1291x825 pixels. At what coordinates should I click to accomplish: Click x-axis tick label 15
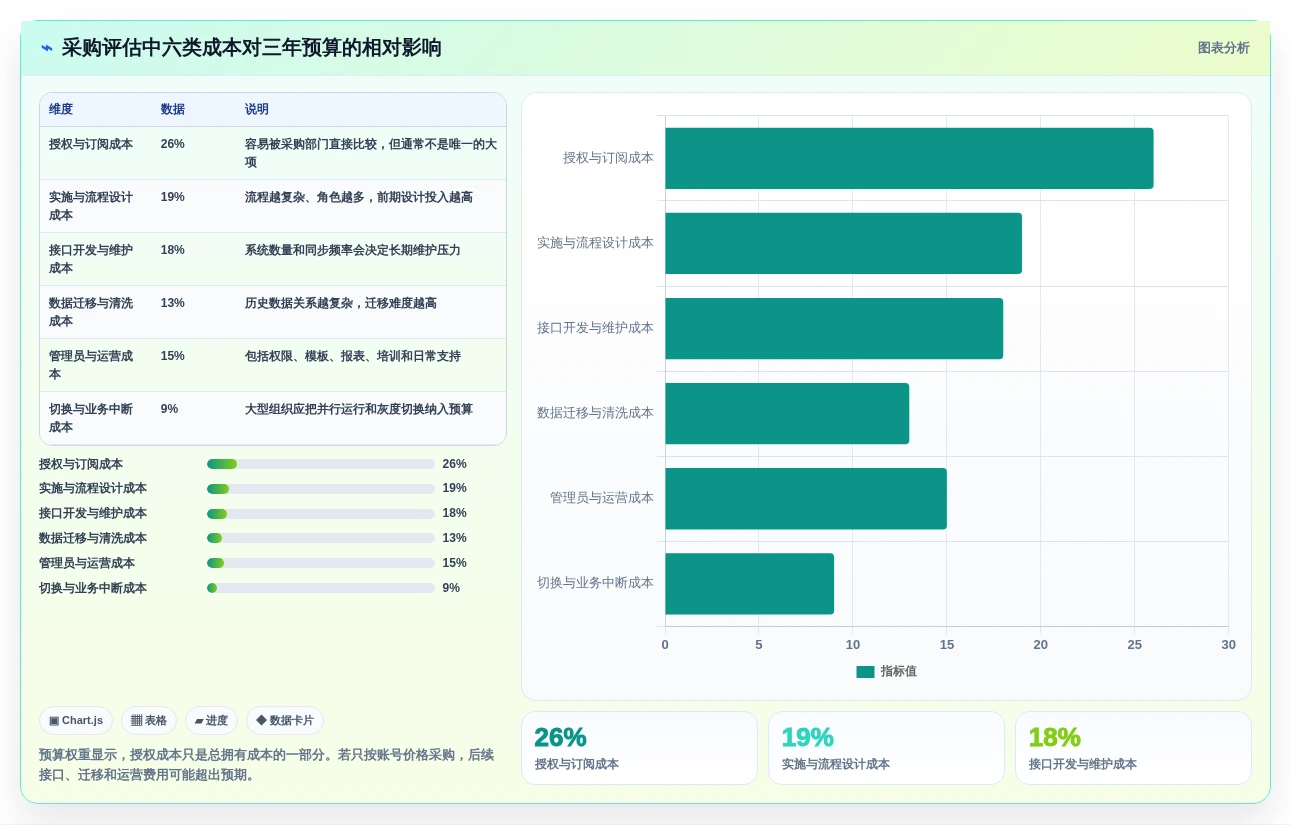947,645
